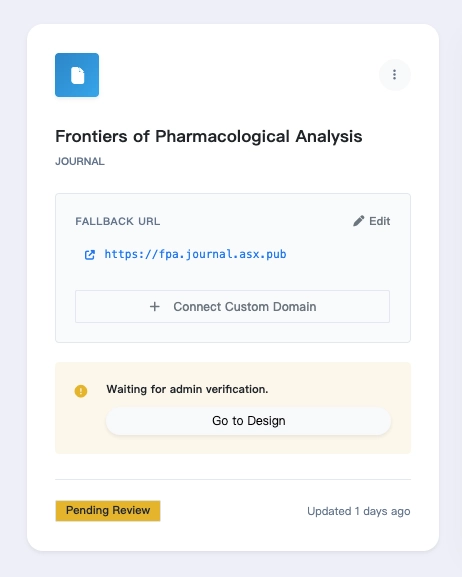Select the Frontiers of Pharmacological Analysis title
Image resolution: width=462 pixels, height=577 pixels.
[x=209, y=137]
